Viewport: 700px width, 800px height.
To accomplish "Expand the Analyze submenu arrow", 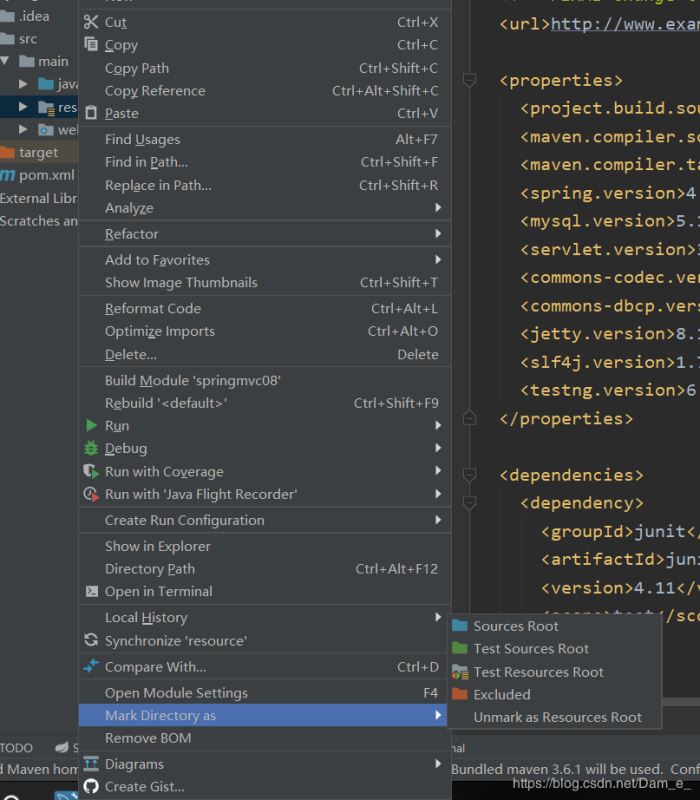I will click(438, 208).
